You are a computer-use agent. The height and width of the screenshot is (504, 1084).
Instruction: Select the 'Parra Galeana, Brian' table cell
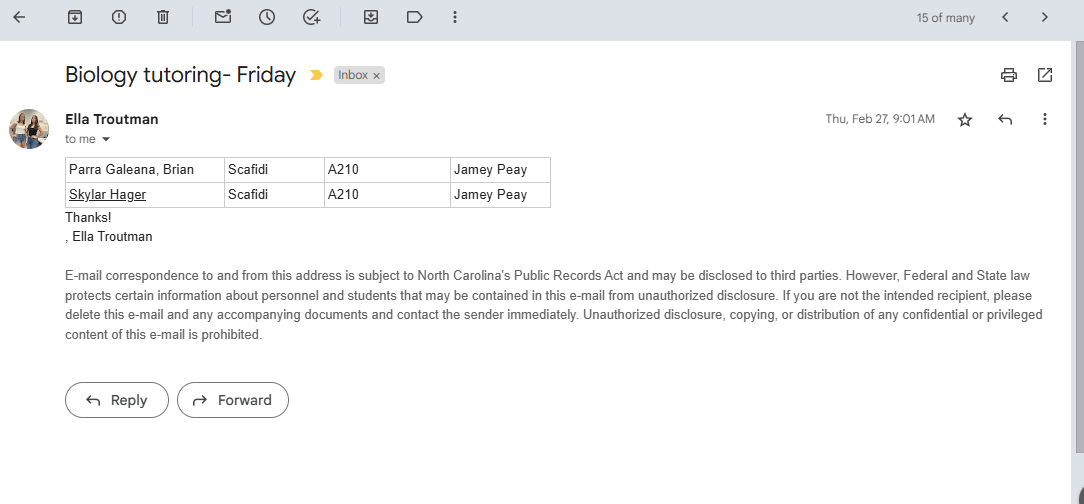tap(145, 169)
